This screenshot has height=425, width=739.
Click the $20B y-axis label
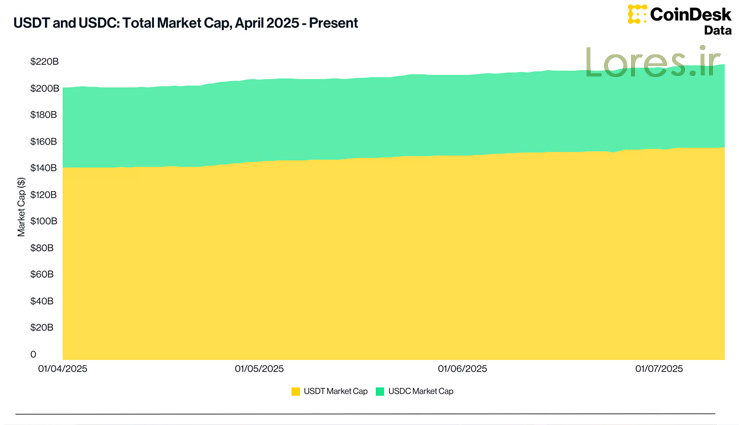coord(42,327)
